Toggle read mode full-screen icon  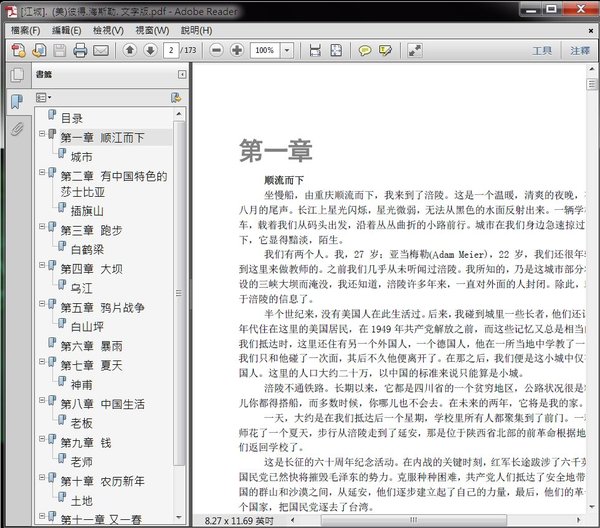(x=336, y=50)
